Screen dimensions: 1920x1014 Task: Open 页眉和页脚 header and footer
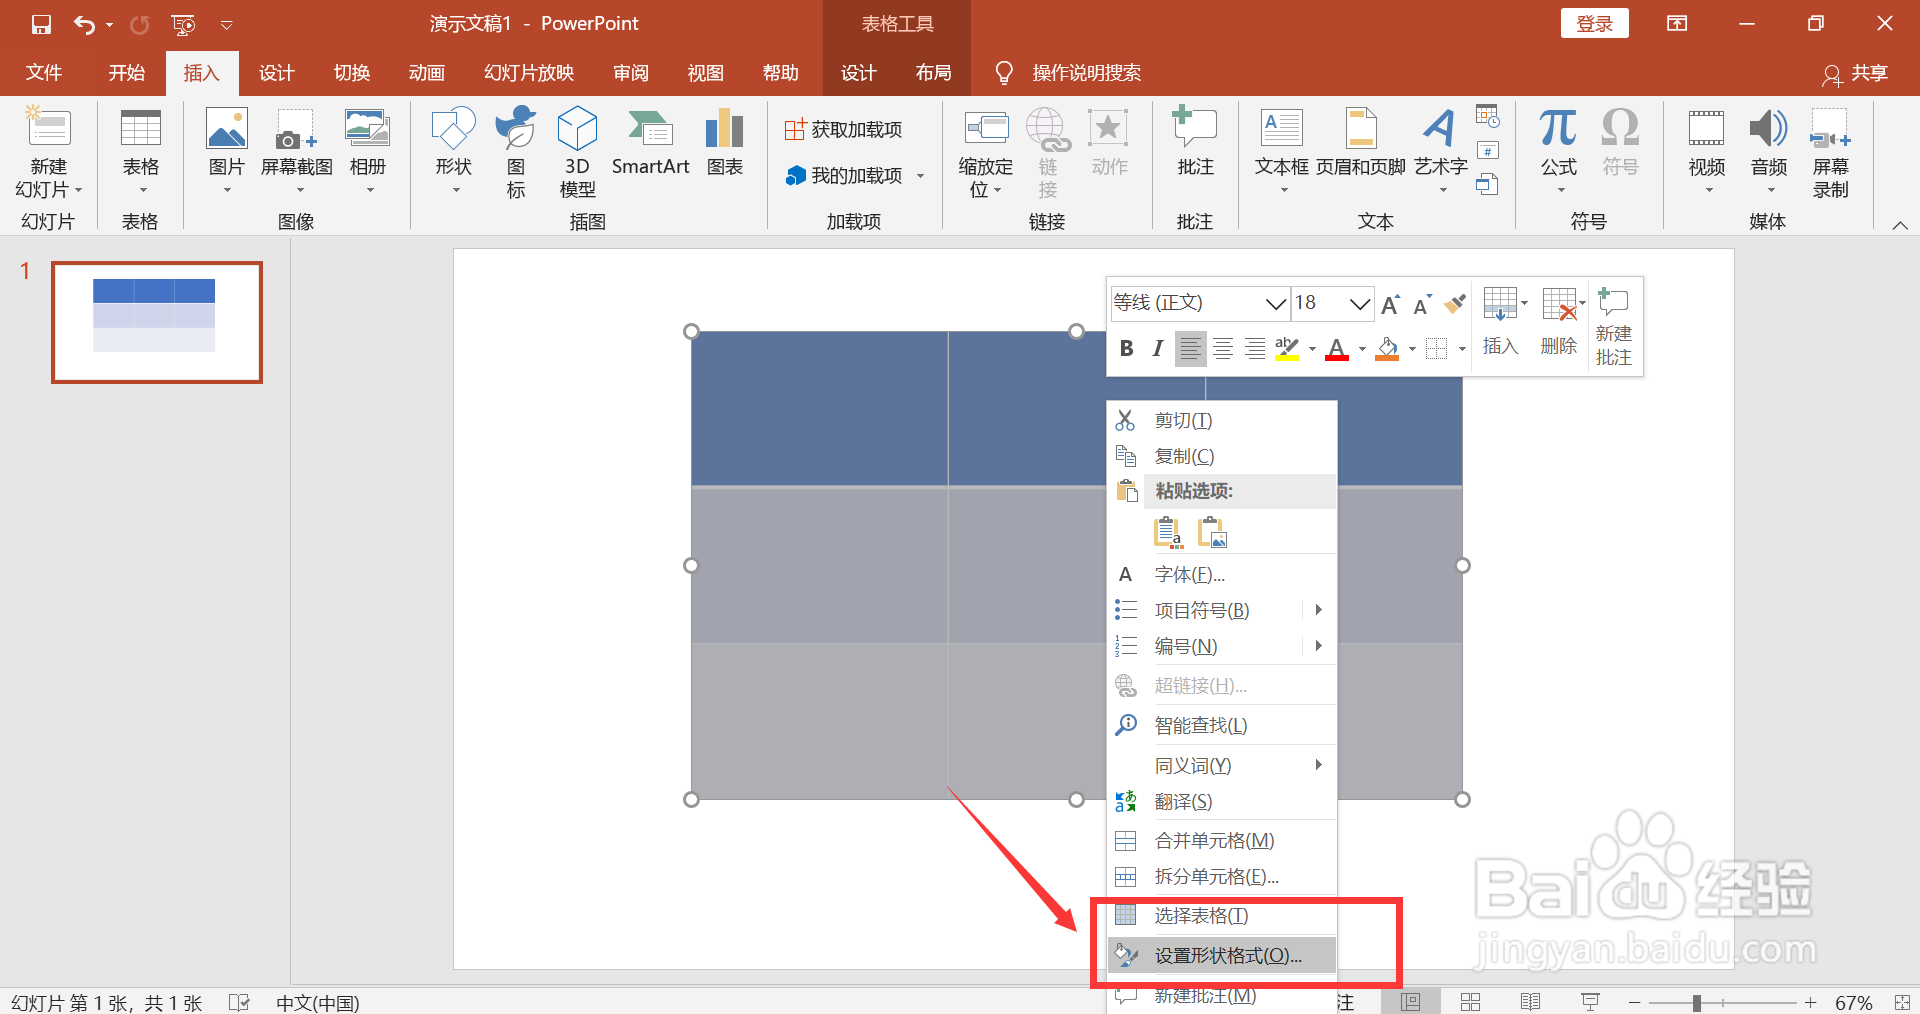(x=1361, y=142)
